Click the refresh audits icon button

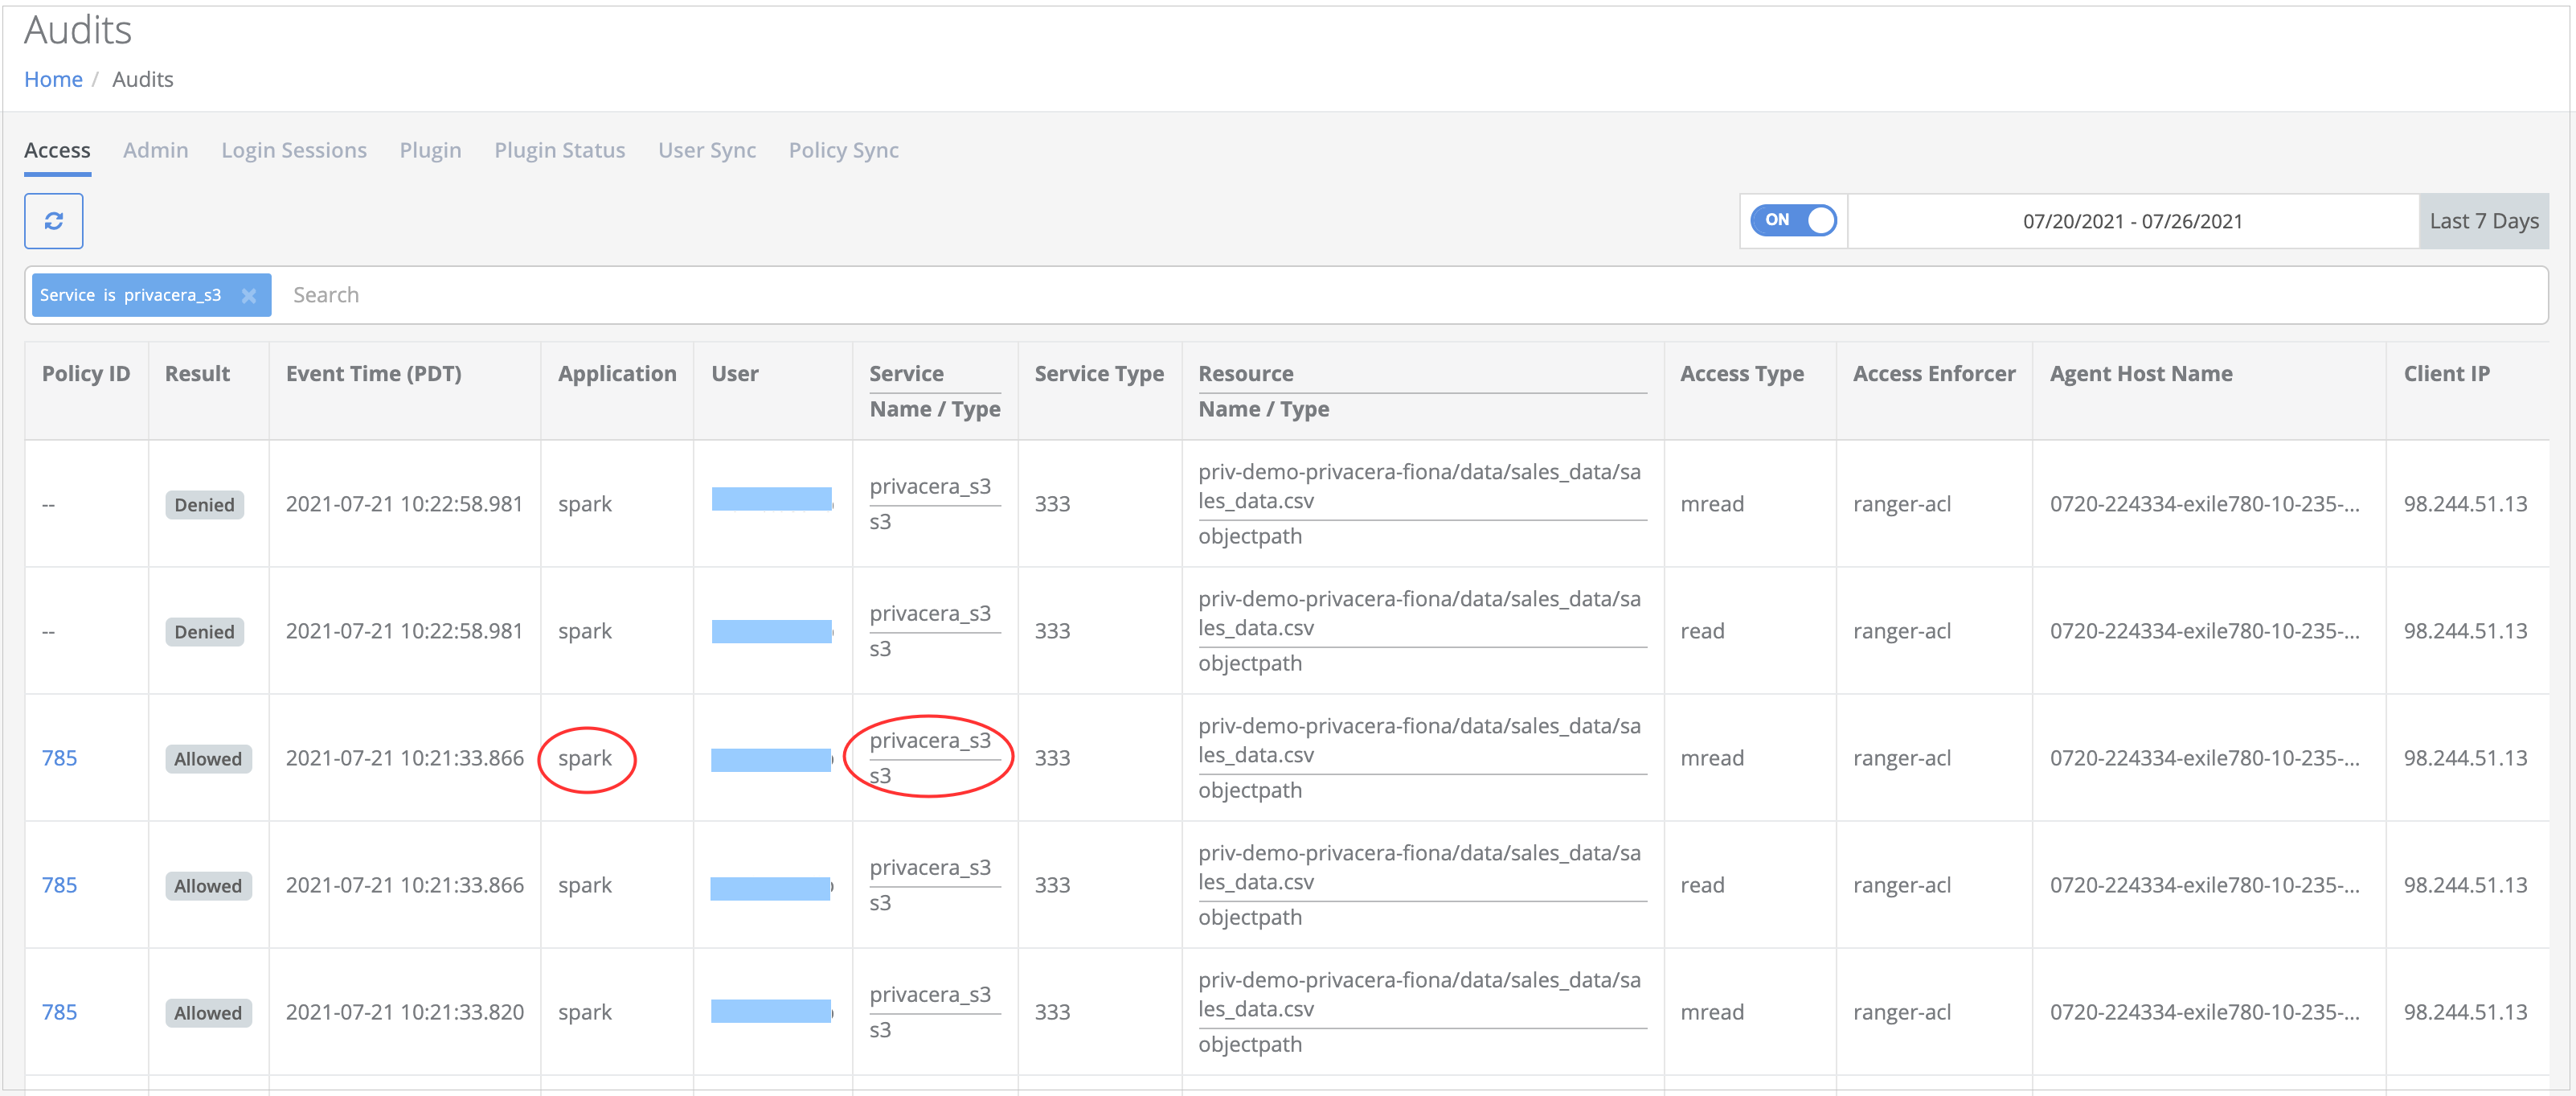click(53, 221)
